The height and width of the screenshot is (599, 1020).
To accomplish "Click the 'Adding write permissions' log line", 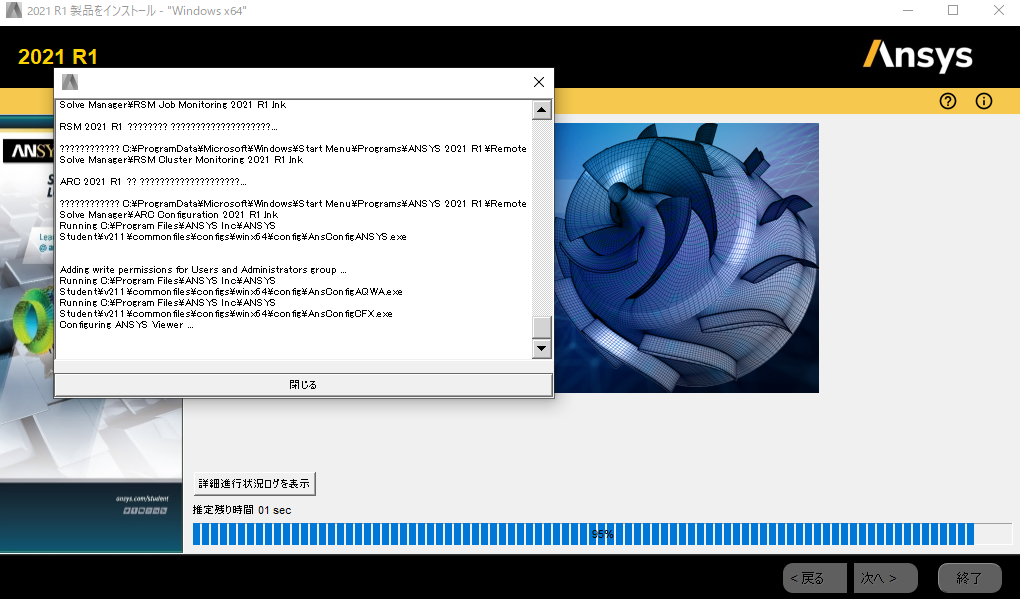I will tap(203, 270).
